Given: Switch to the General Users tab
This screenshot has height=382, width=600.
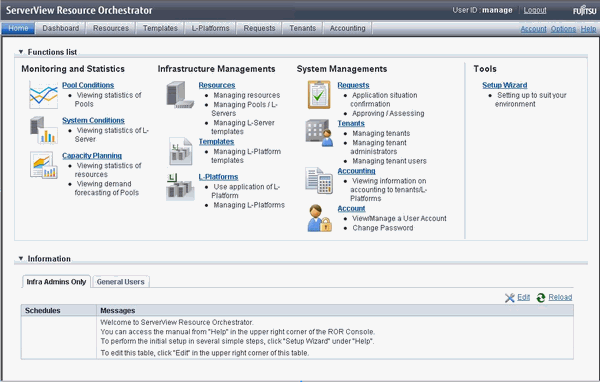Looking at the screenshot, I should 121,282.
